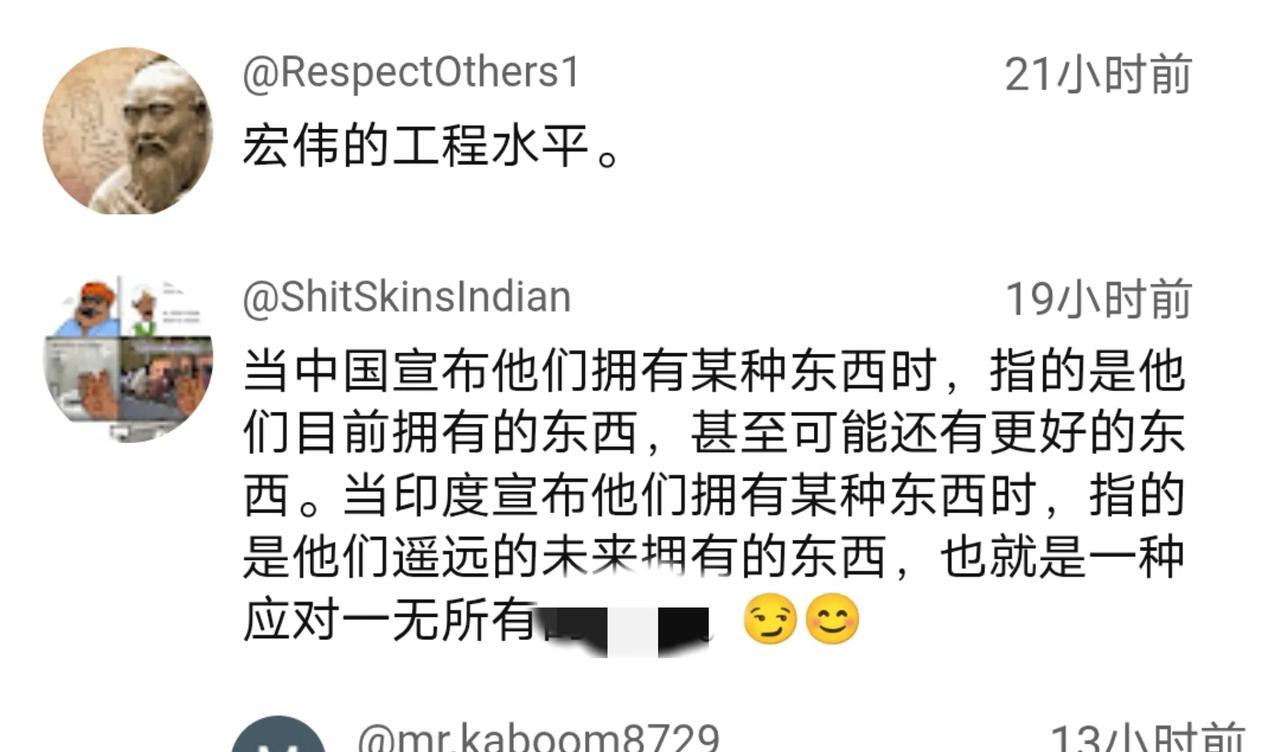Click the words 当印度宣布 in the comment

tap(466, 496)
